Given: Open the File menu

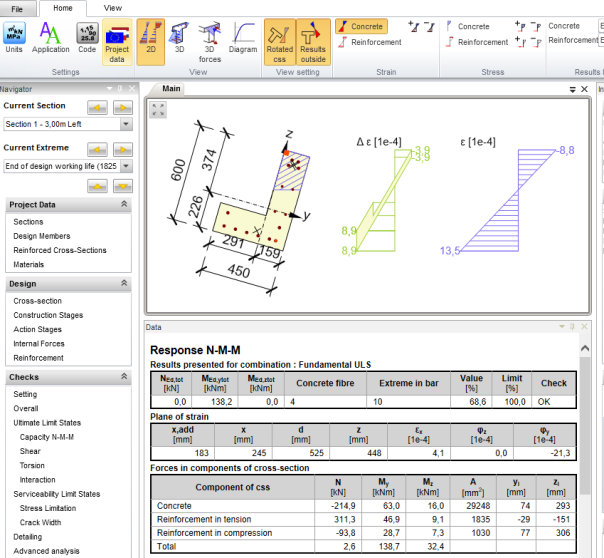Looking at the screenshot, I should (x=19, y=7).
